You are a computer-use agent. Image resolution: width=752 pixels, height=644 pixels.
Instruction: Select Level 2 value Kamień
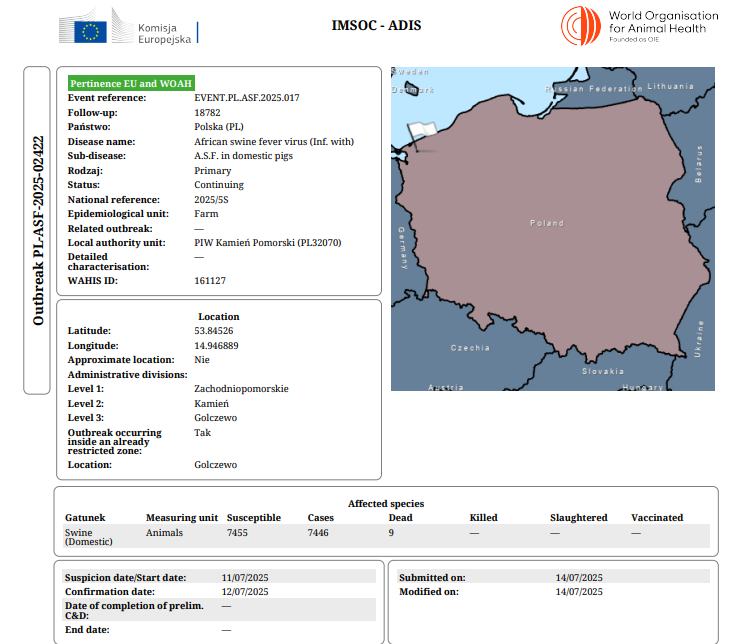[212, 404]
